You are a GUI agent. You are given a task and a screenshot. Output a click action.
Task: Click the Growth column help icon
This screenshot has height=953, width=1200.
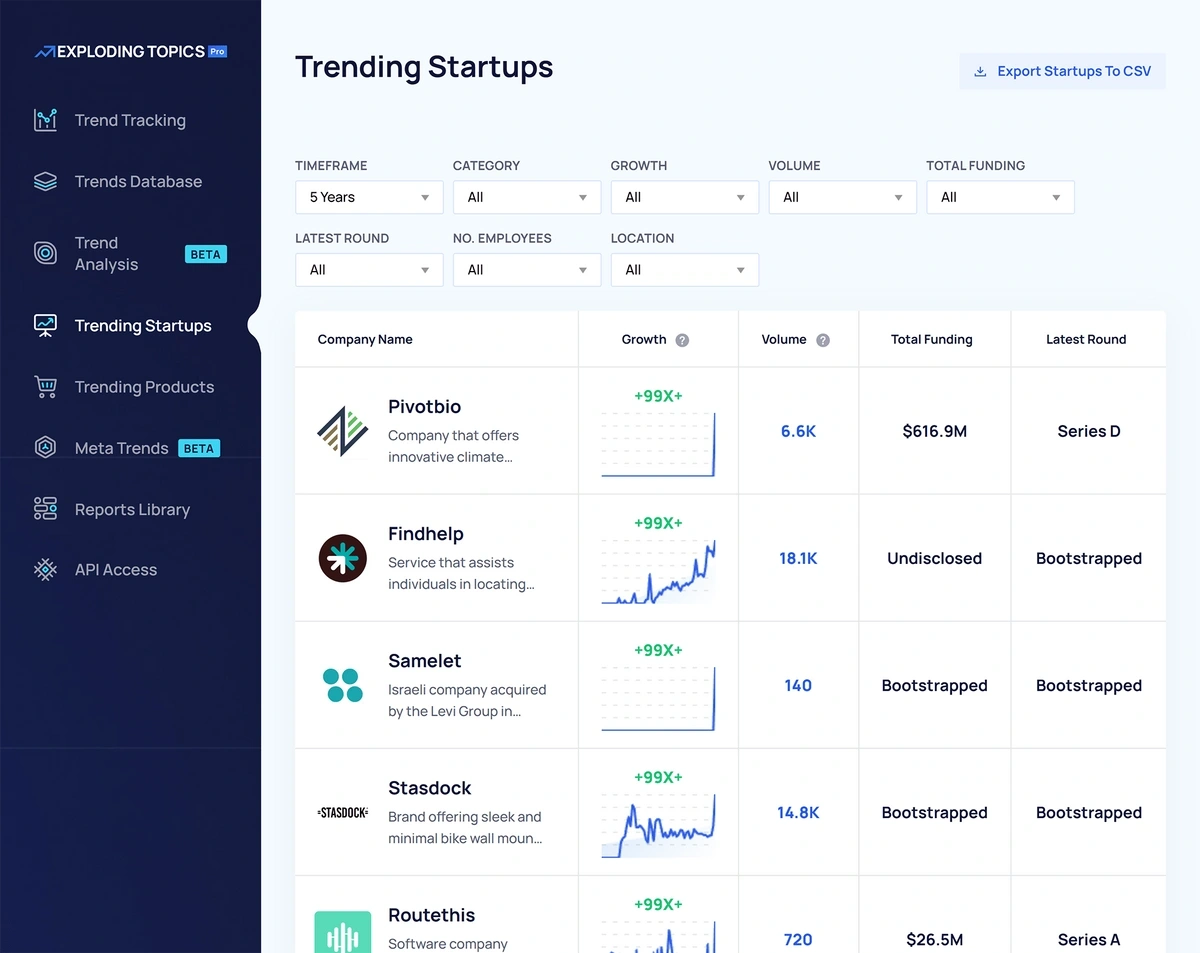click(682, 340)
